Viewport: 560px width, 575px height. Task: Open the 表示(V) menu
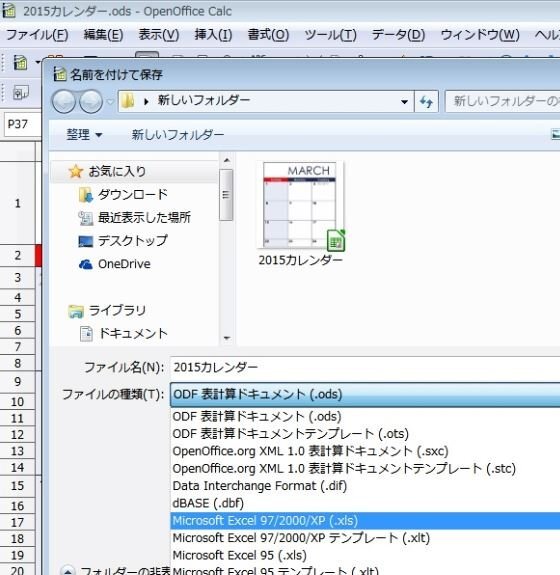(x=159, y=35)
